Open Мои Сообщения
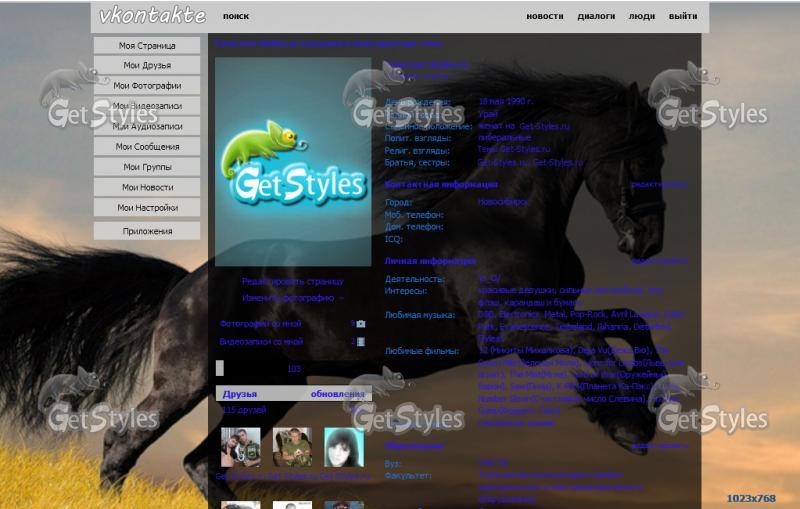The image size is (800, 509). (x=147, y=146)
